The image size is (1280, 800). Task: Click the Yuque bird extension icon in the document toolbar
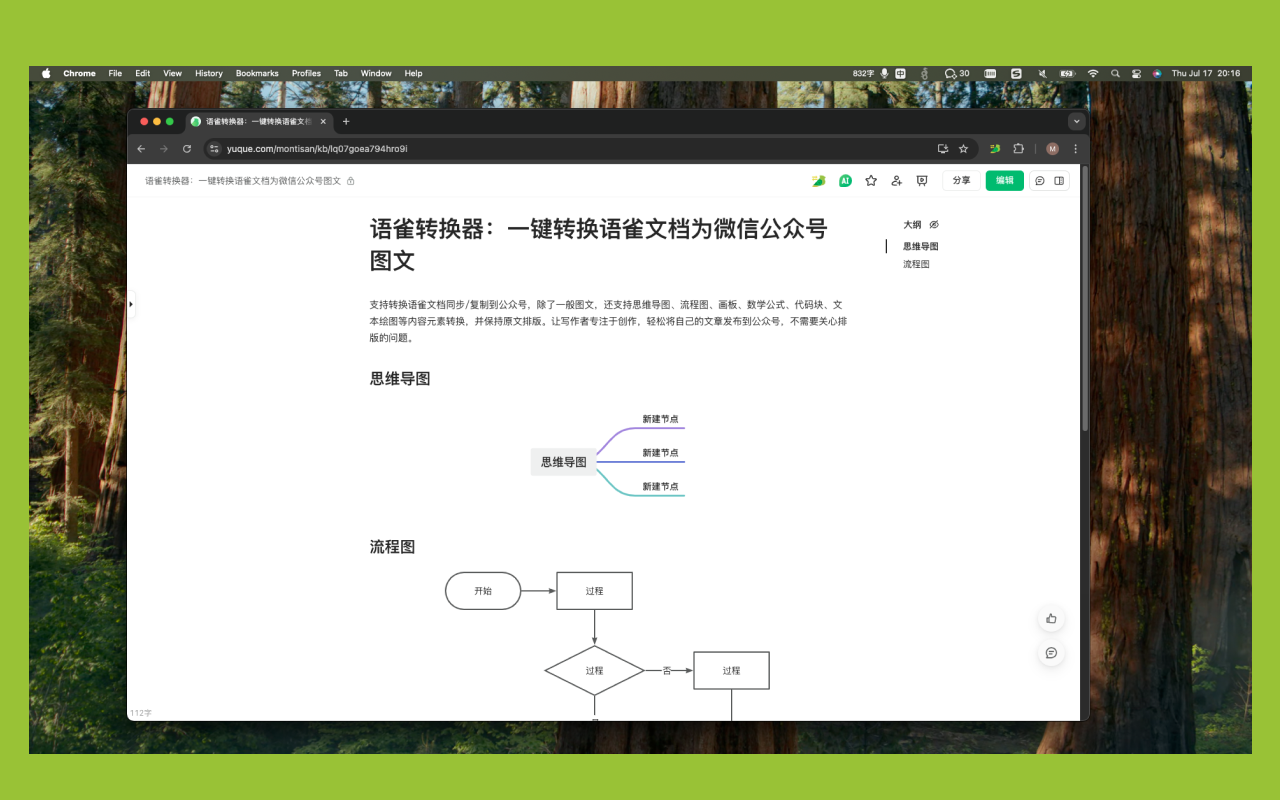819,181
